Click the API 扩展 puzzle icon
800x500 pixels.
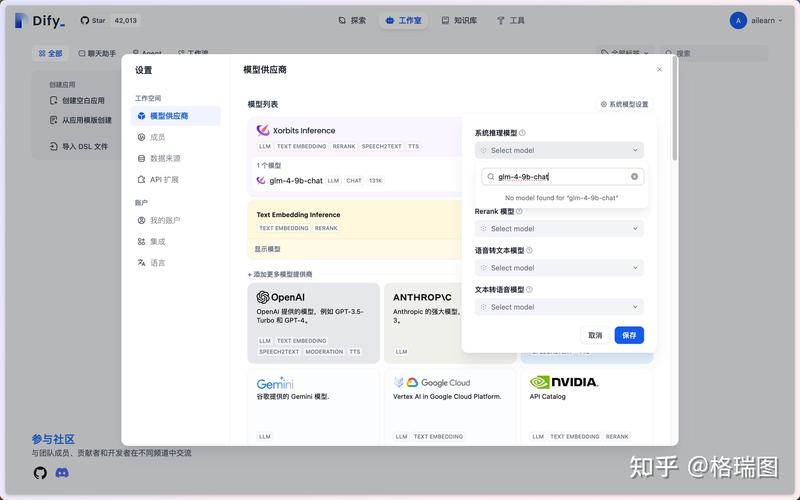click(141, 180)
